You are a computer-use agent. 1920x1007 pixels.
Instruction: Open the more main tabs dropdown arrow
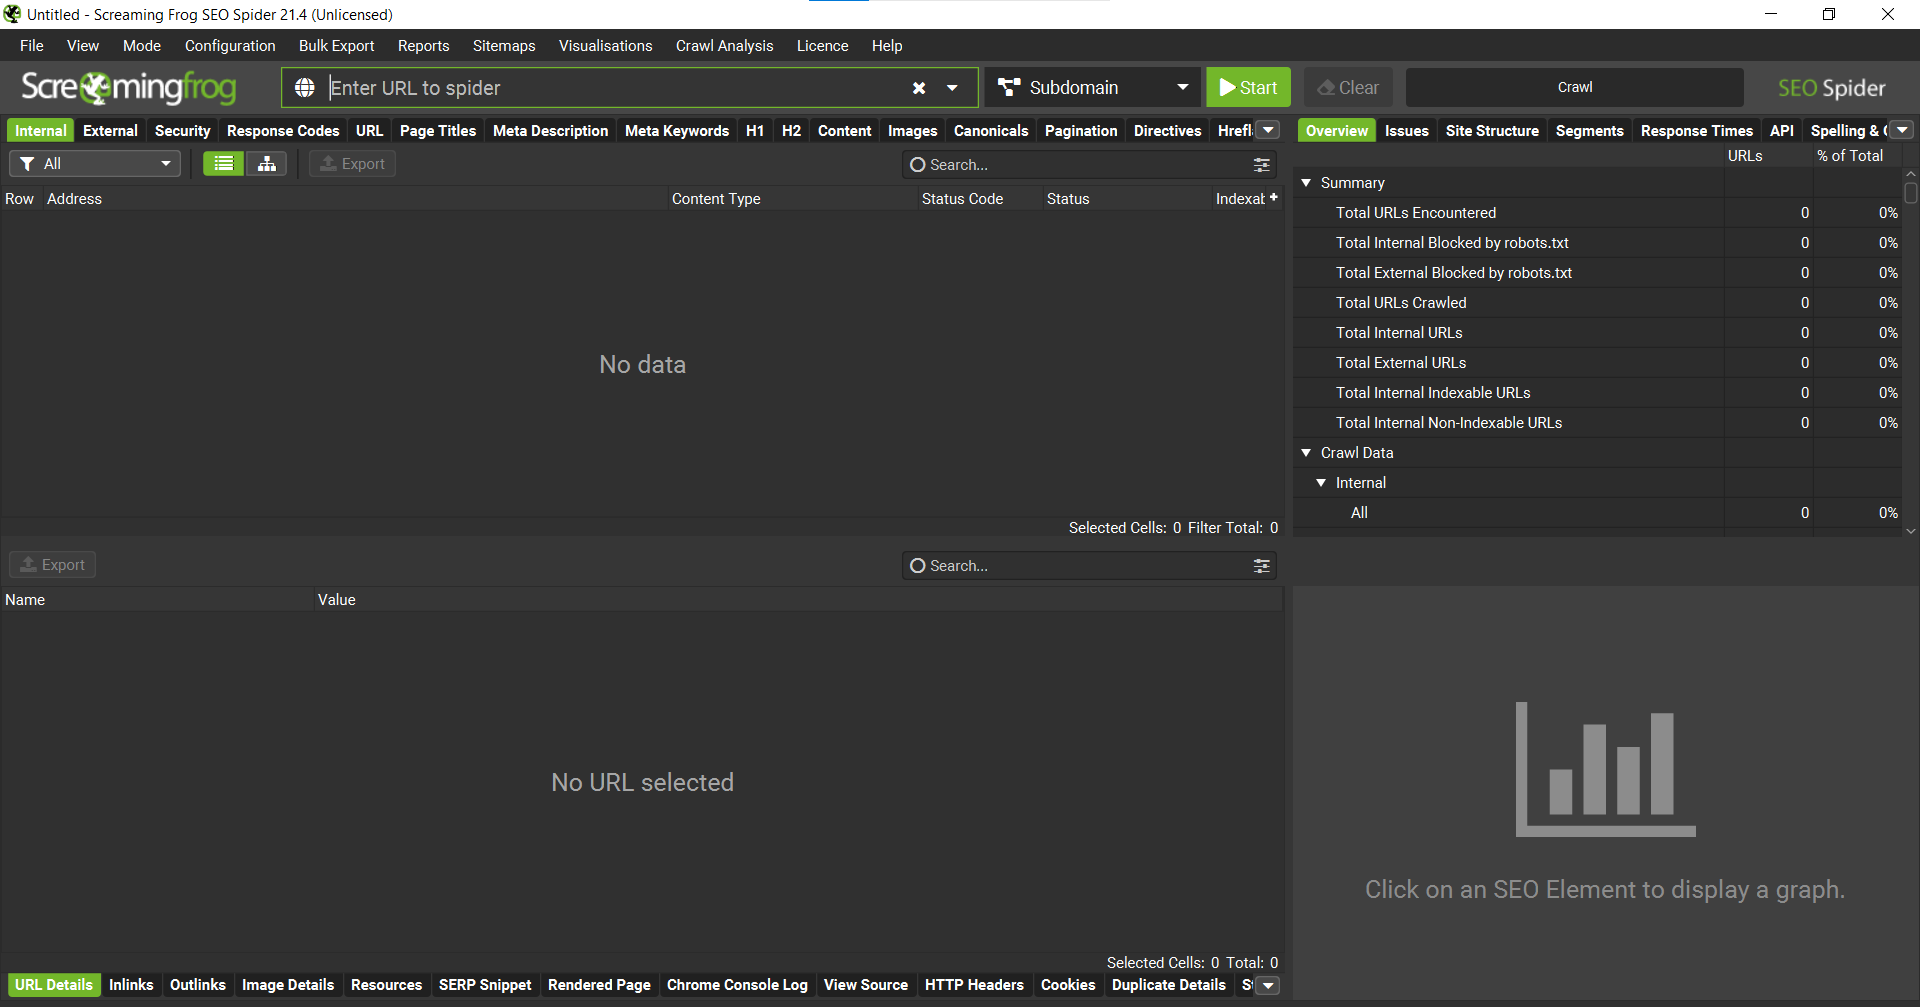click(x=1268, y=130)
